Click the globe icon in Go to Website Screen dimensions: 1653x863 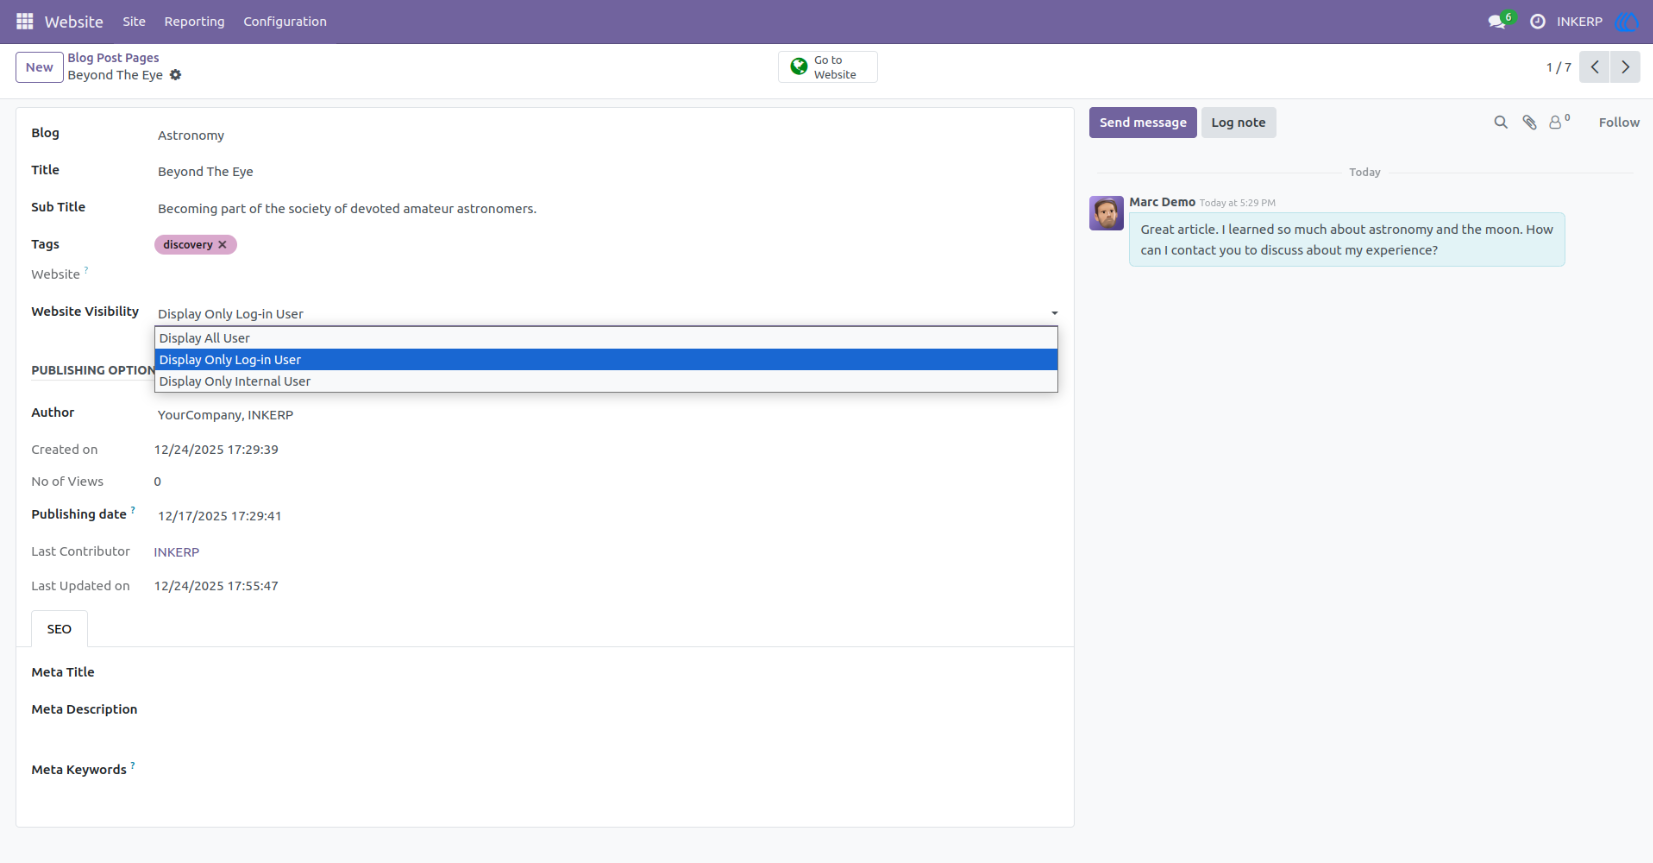point(799,66)
